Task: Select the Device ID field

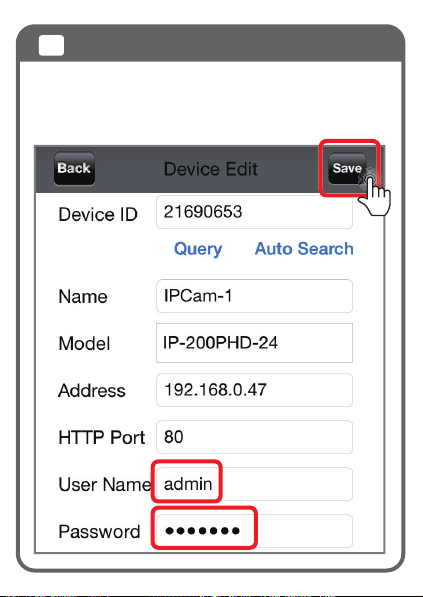Action: [254, 212]
